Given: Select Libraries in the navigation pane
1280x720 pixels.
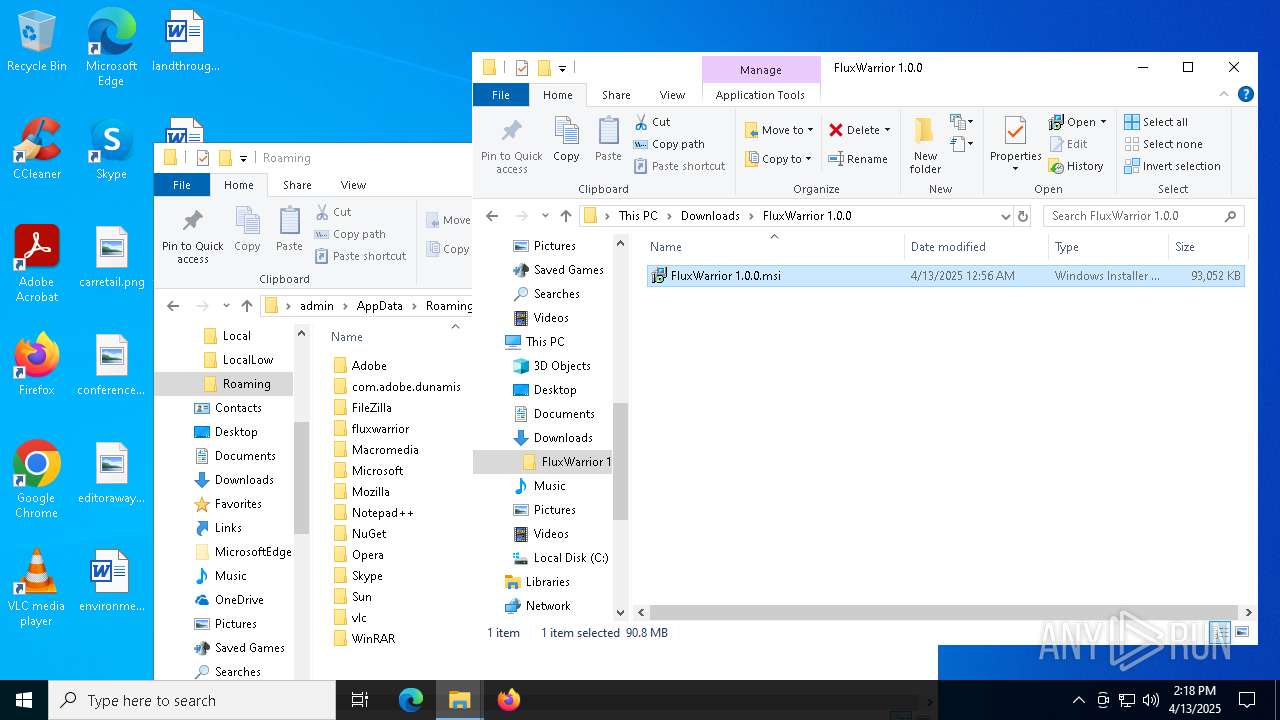Looking at the screenshot, I should (x=547, y=582).
